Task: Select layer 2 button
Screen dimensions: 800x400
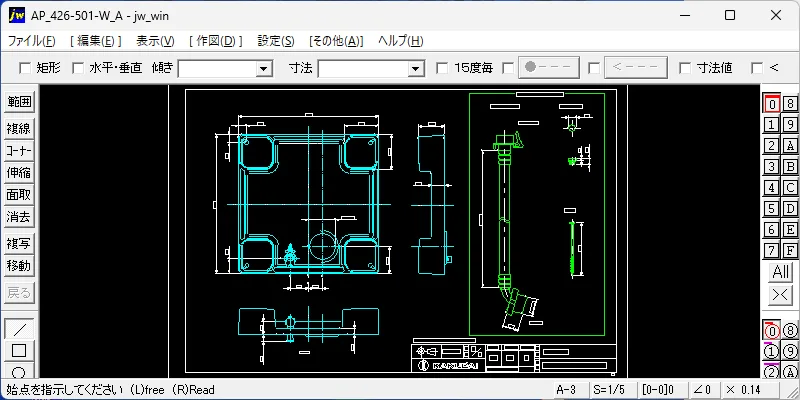Action: coord(772,145)
